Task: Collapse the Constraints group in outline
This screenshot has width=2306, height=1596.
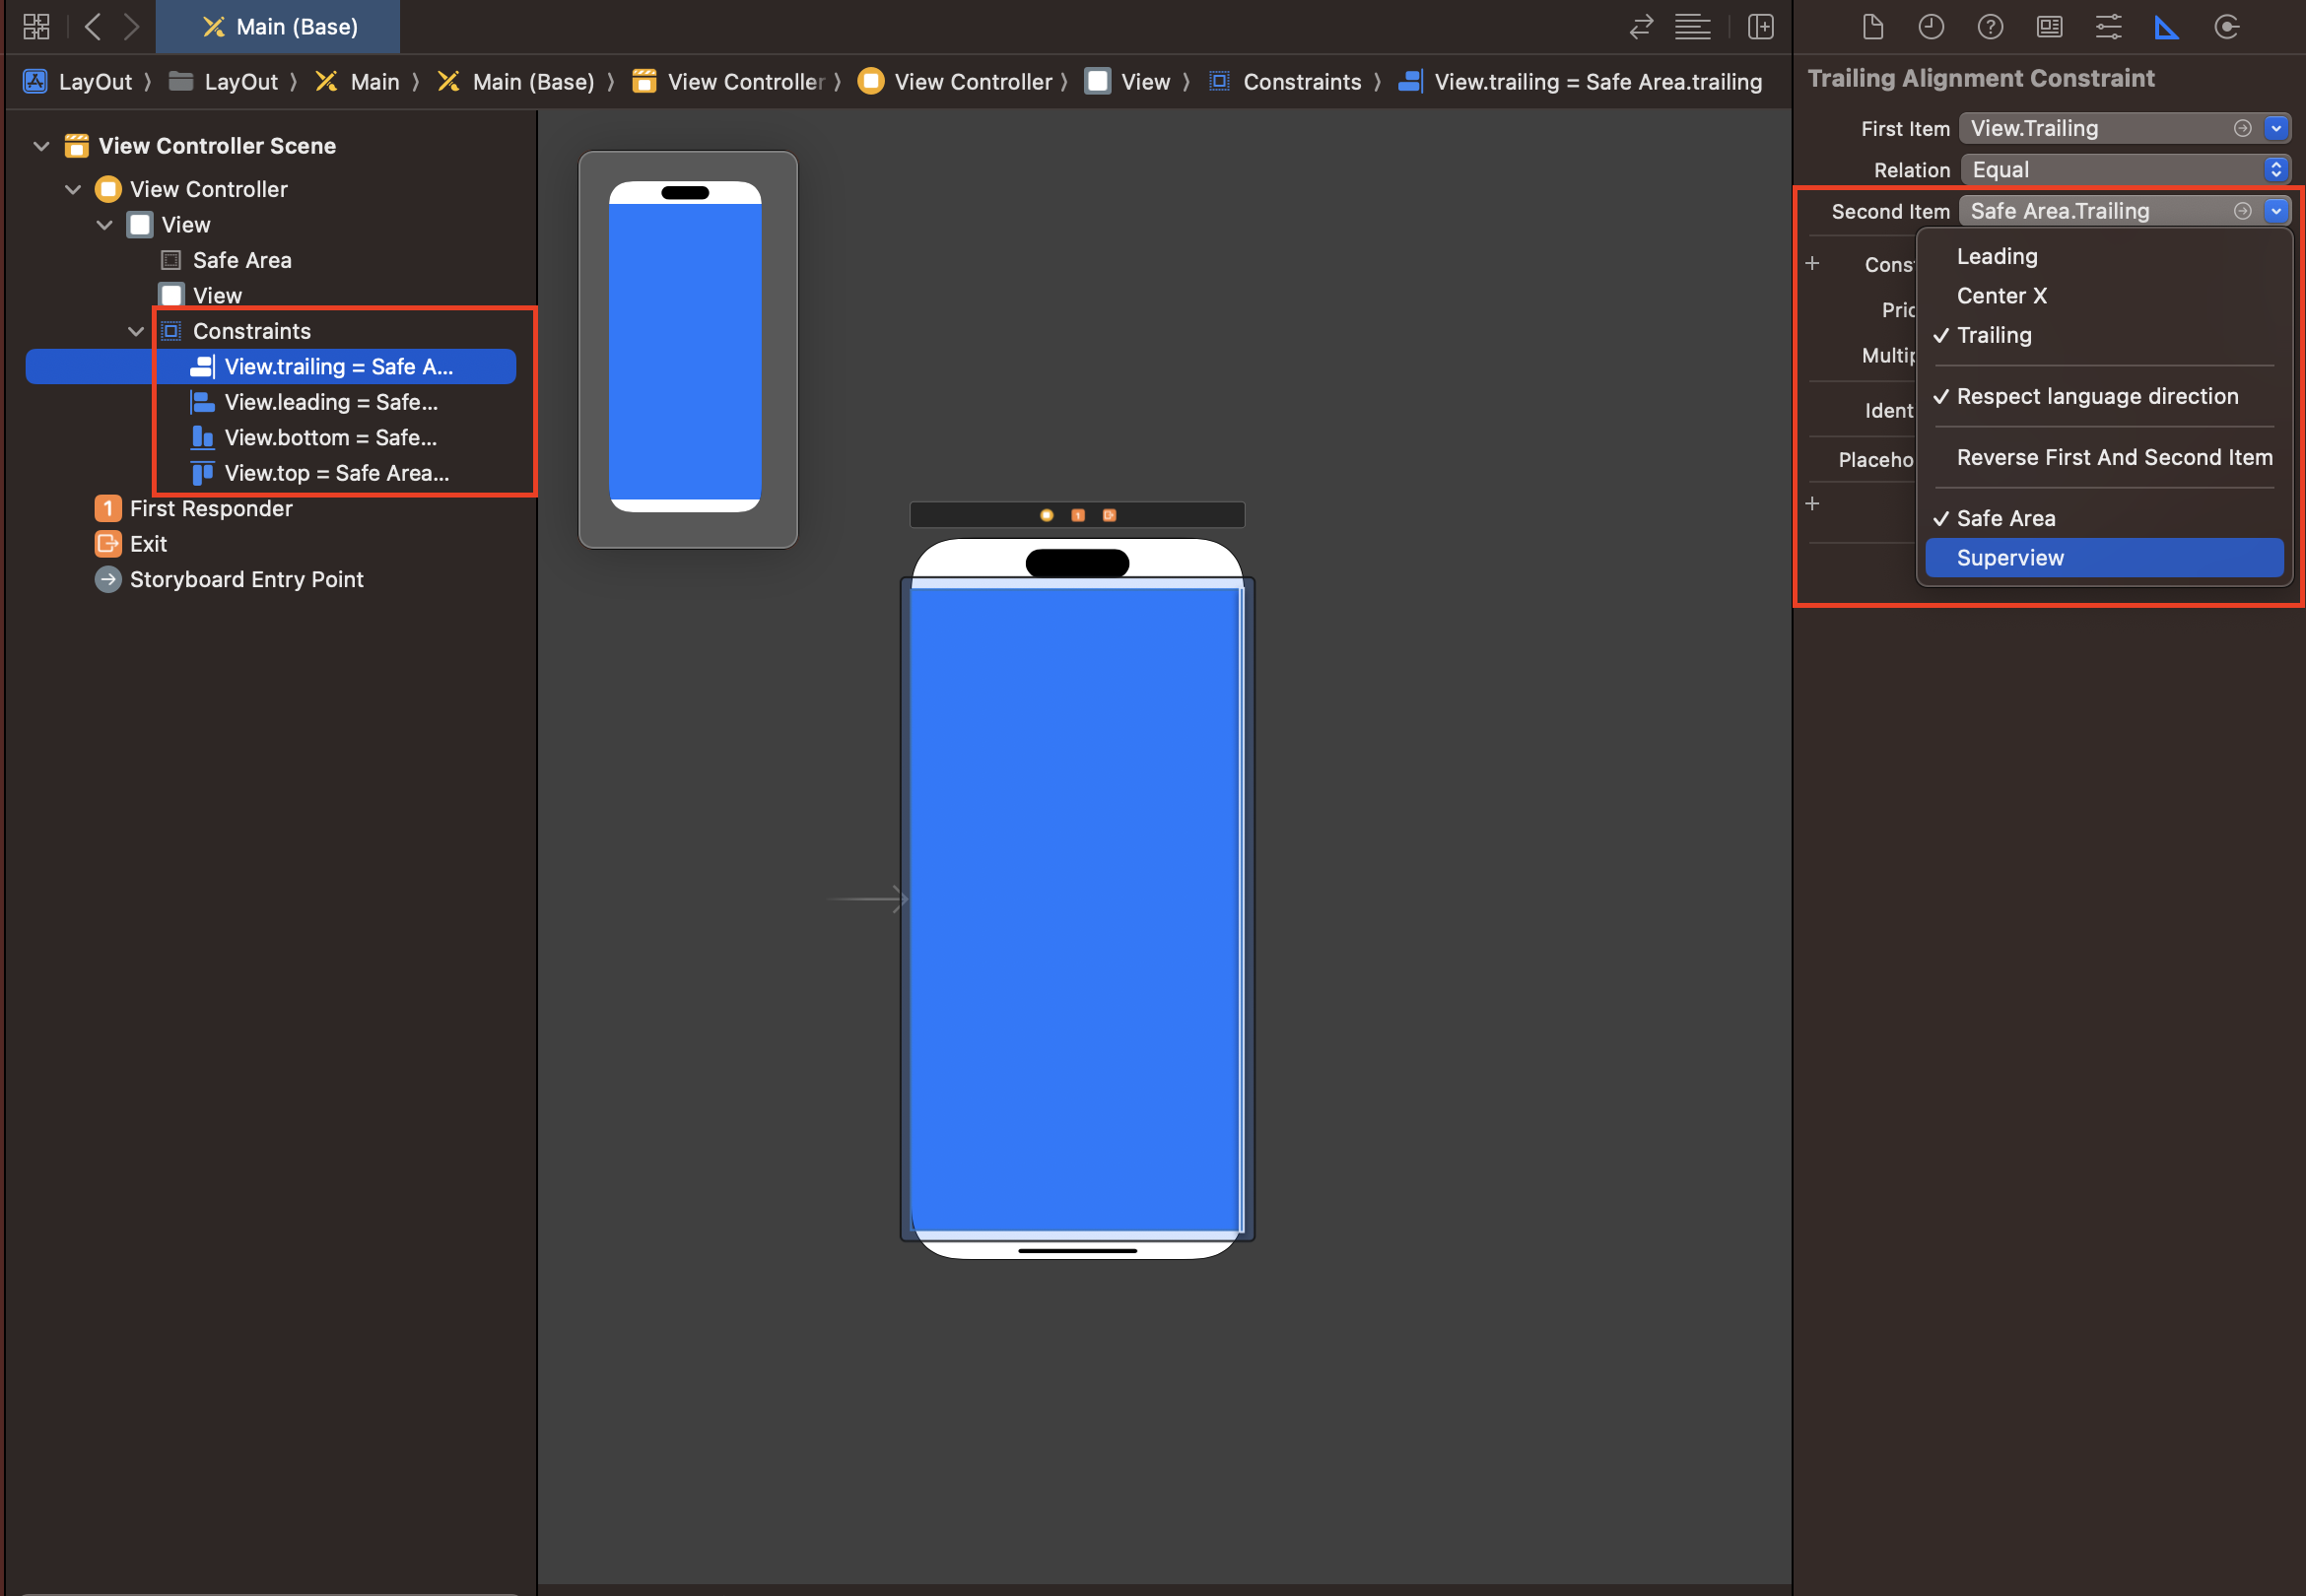Action: (136, 331)
